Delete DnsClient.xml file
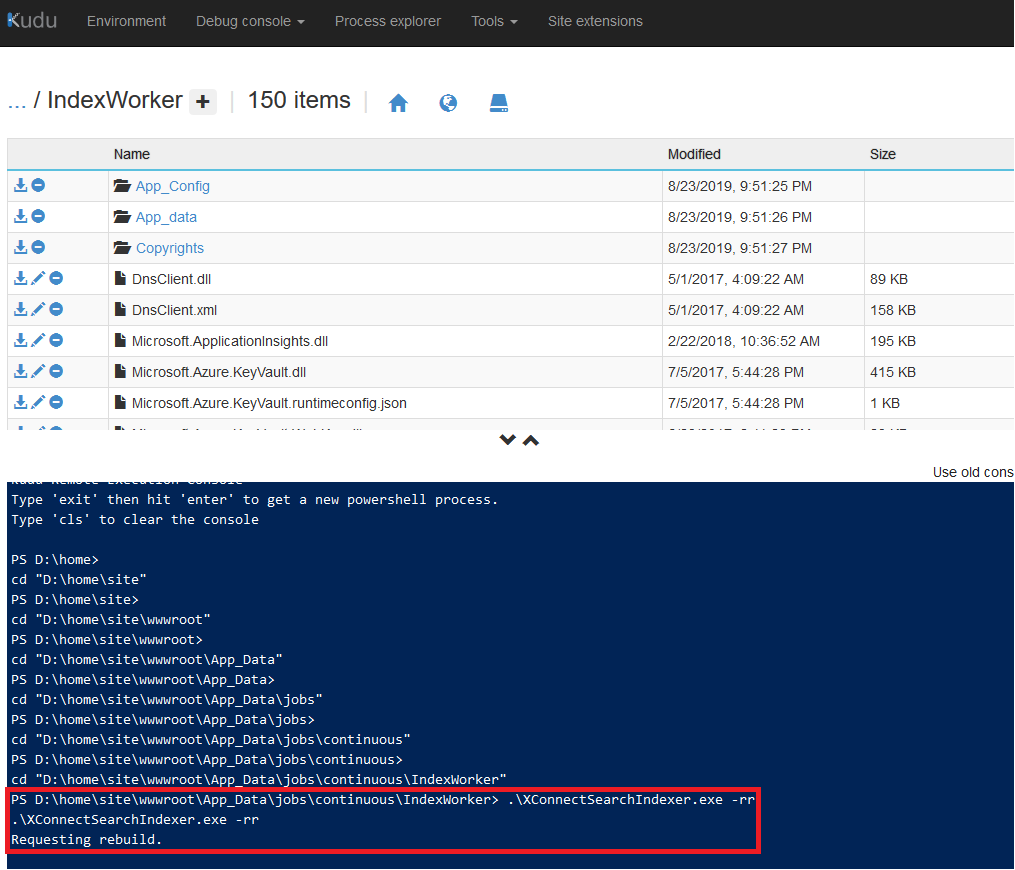This screenshot has width=1015, height=870. coord(56,309)
